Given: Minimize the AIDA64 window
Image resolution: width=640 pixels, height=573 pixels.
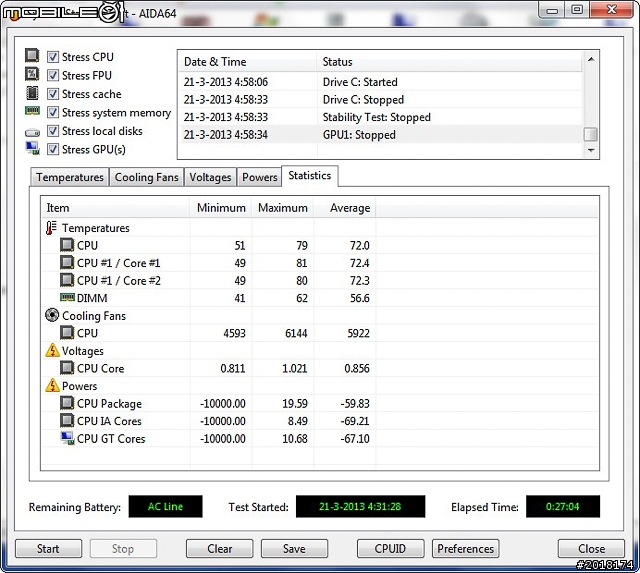Looking at the screenshot, I should pyautogui.click(x=552, y=11).
